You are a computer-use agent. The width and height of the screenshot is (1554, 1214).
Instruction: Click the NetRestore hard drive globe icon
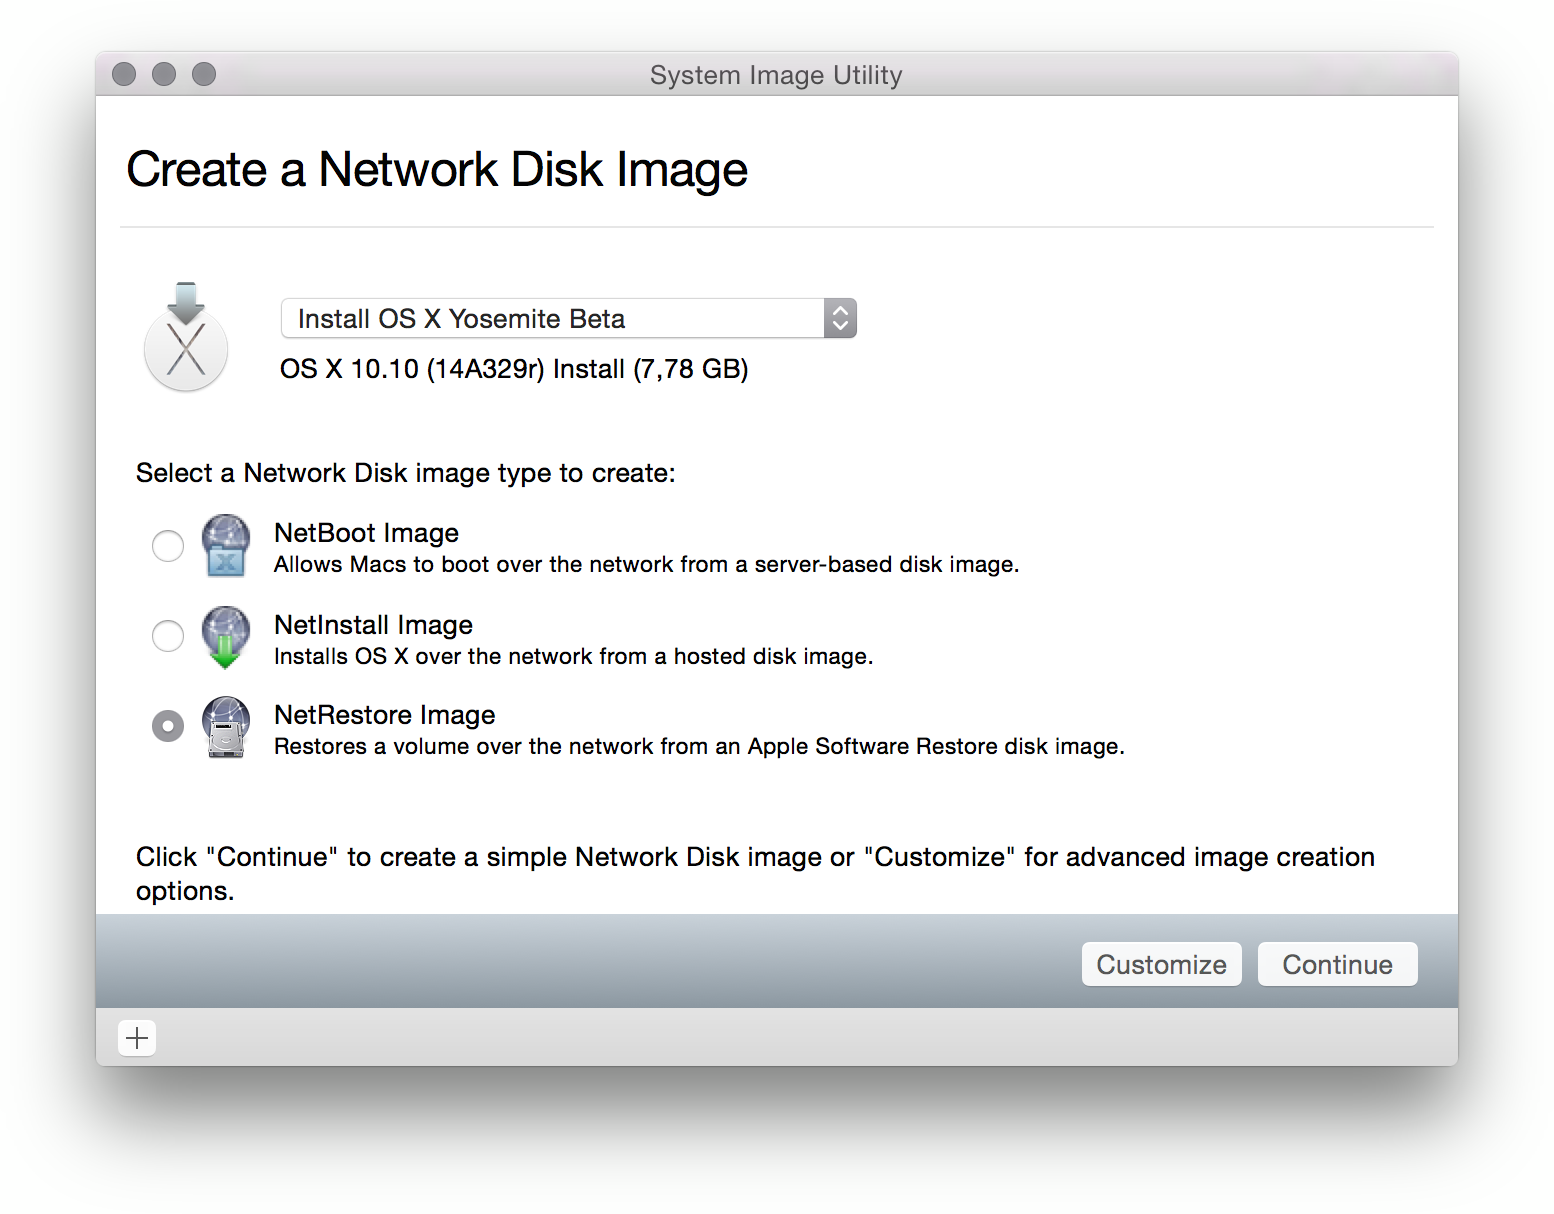point(226,727)
